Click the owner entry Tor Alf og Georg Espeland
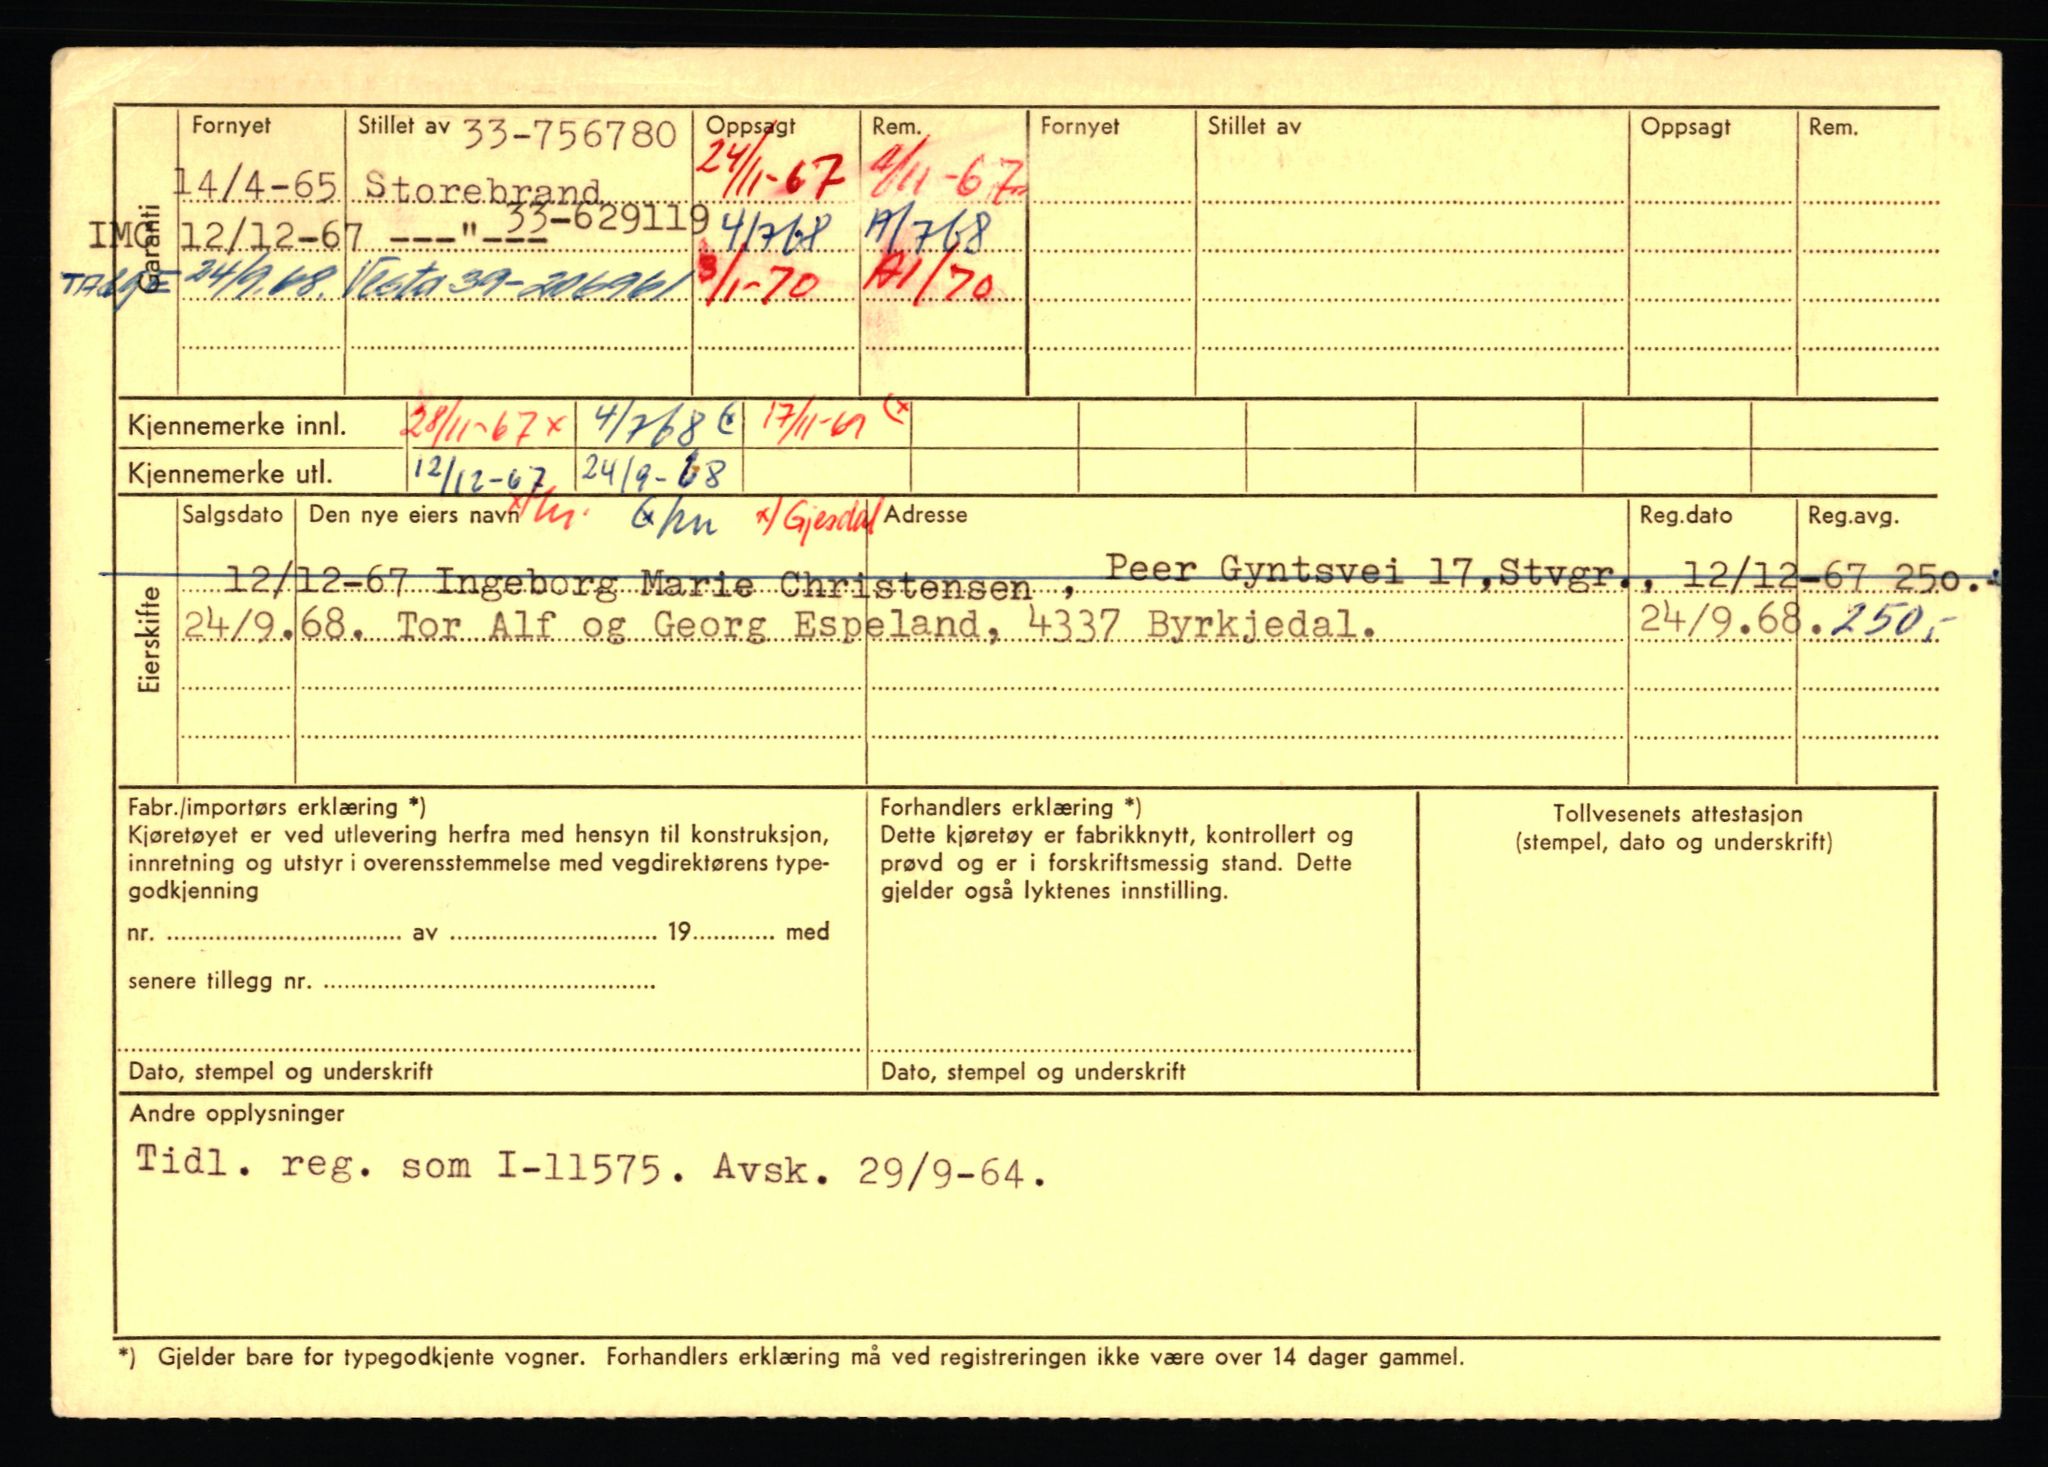 point(689,625)
